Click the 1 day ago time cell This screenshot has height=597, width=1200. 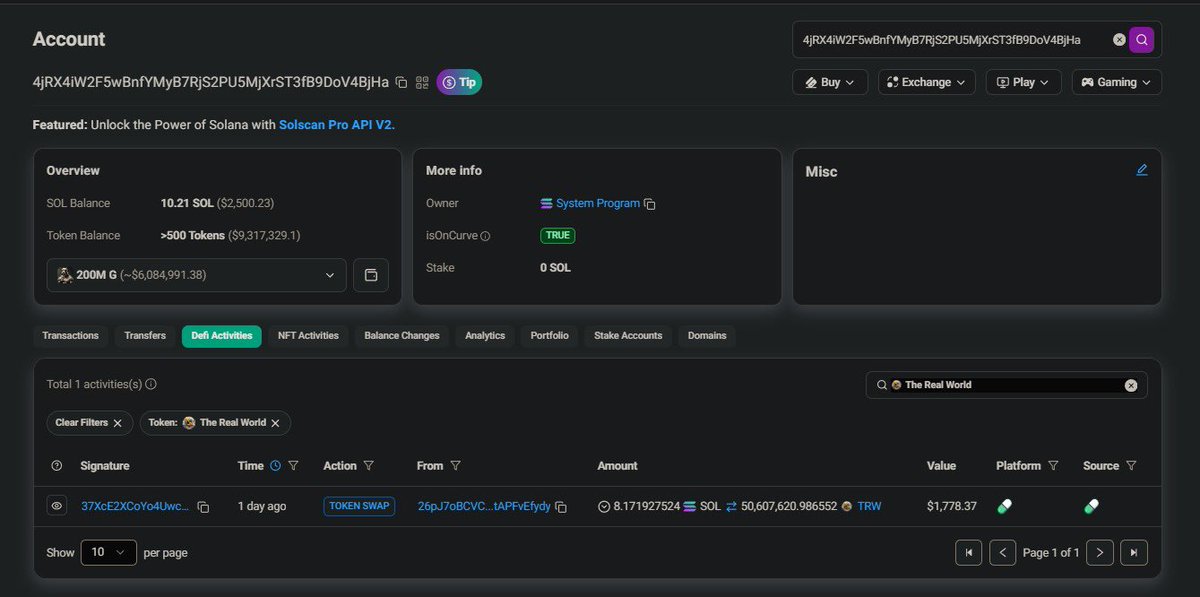click(262, 507)
